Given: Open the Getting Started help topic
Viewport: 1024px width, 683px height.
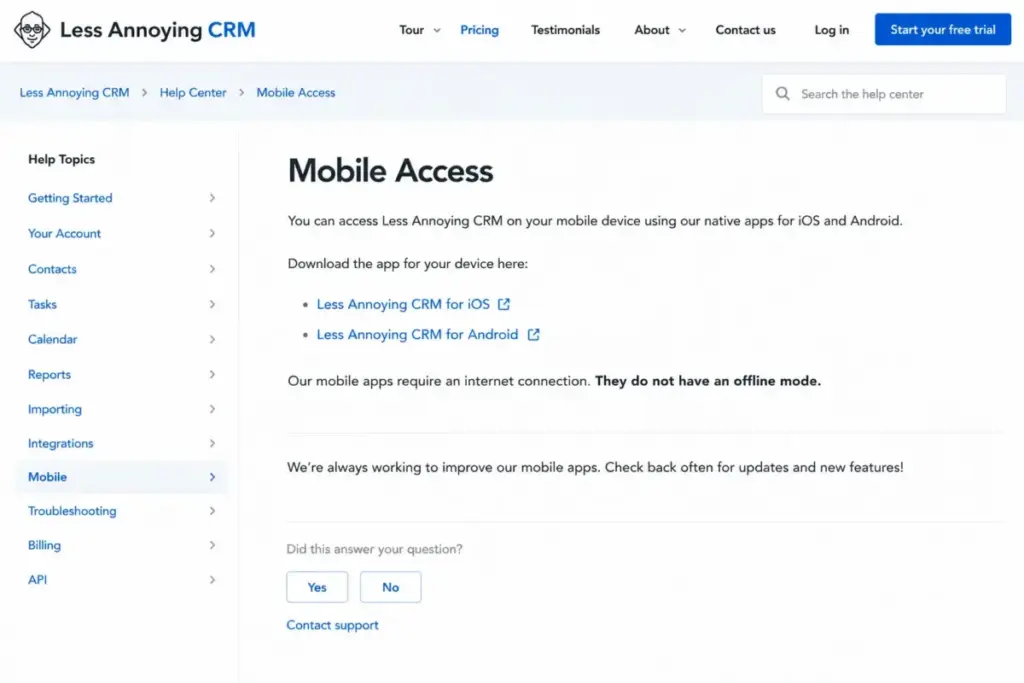Looking at the screenshot, I should point(70,198).
